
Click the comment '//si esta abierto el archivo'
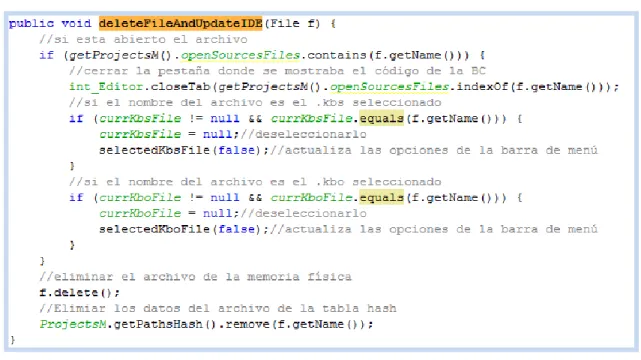(x=143, y=39)
